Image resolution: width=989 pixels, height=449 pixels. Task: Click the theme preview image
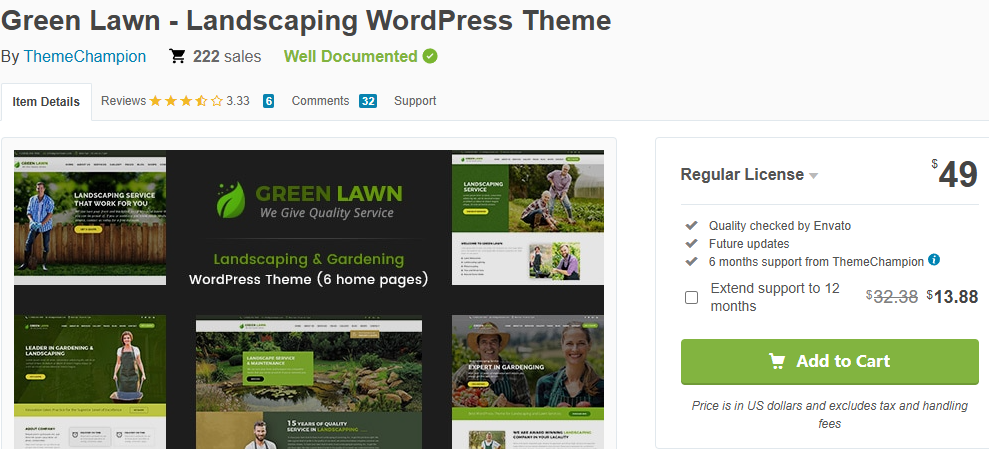[x=308, y=300]
